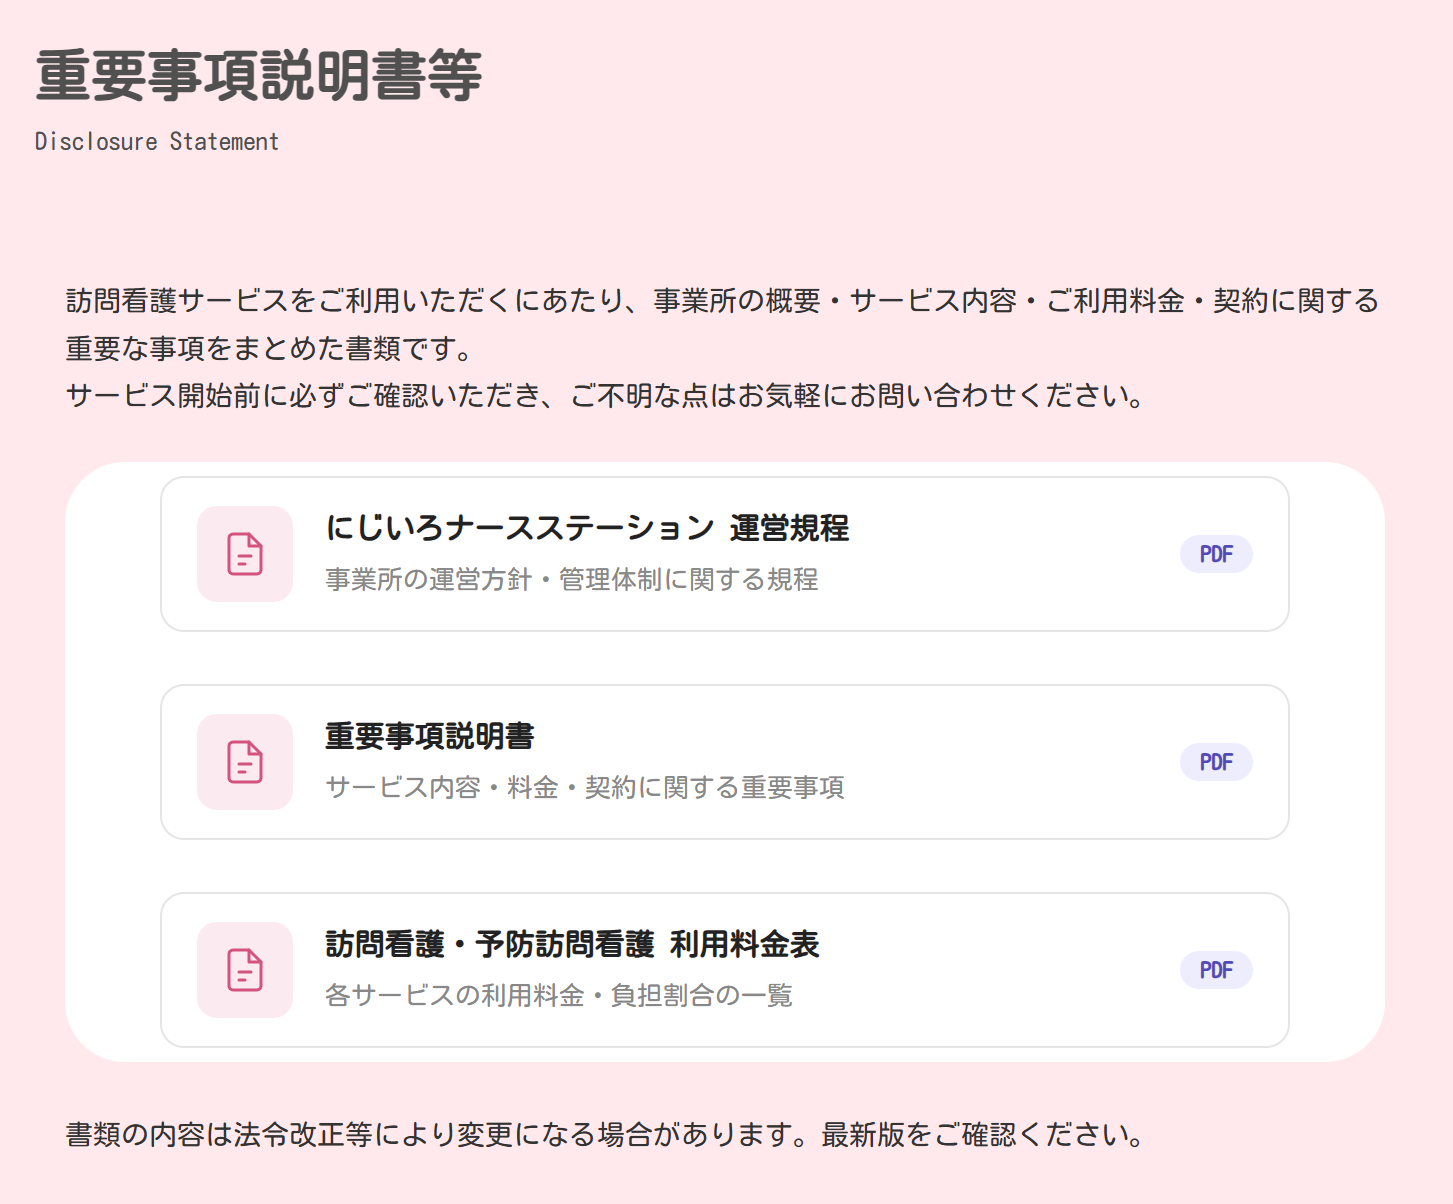The width and height of the screenshot is (1453, 1204).
Task: Click the description 各サービスの利用料金・負担割合の一覧
Action: click(x=559, y=996)
